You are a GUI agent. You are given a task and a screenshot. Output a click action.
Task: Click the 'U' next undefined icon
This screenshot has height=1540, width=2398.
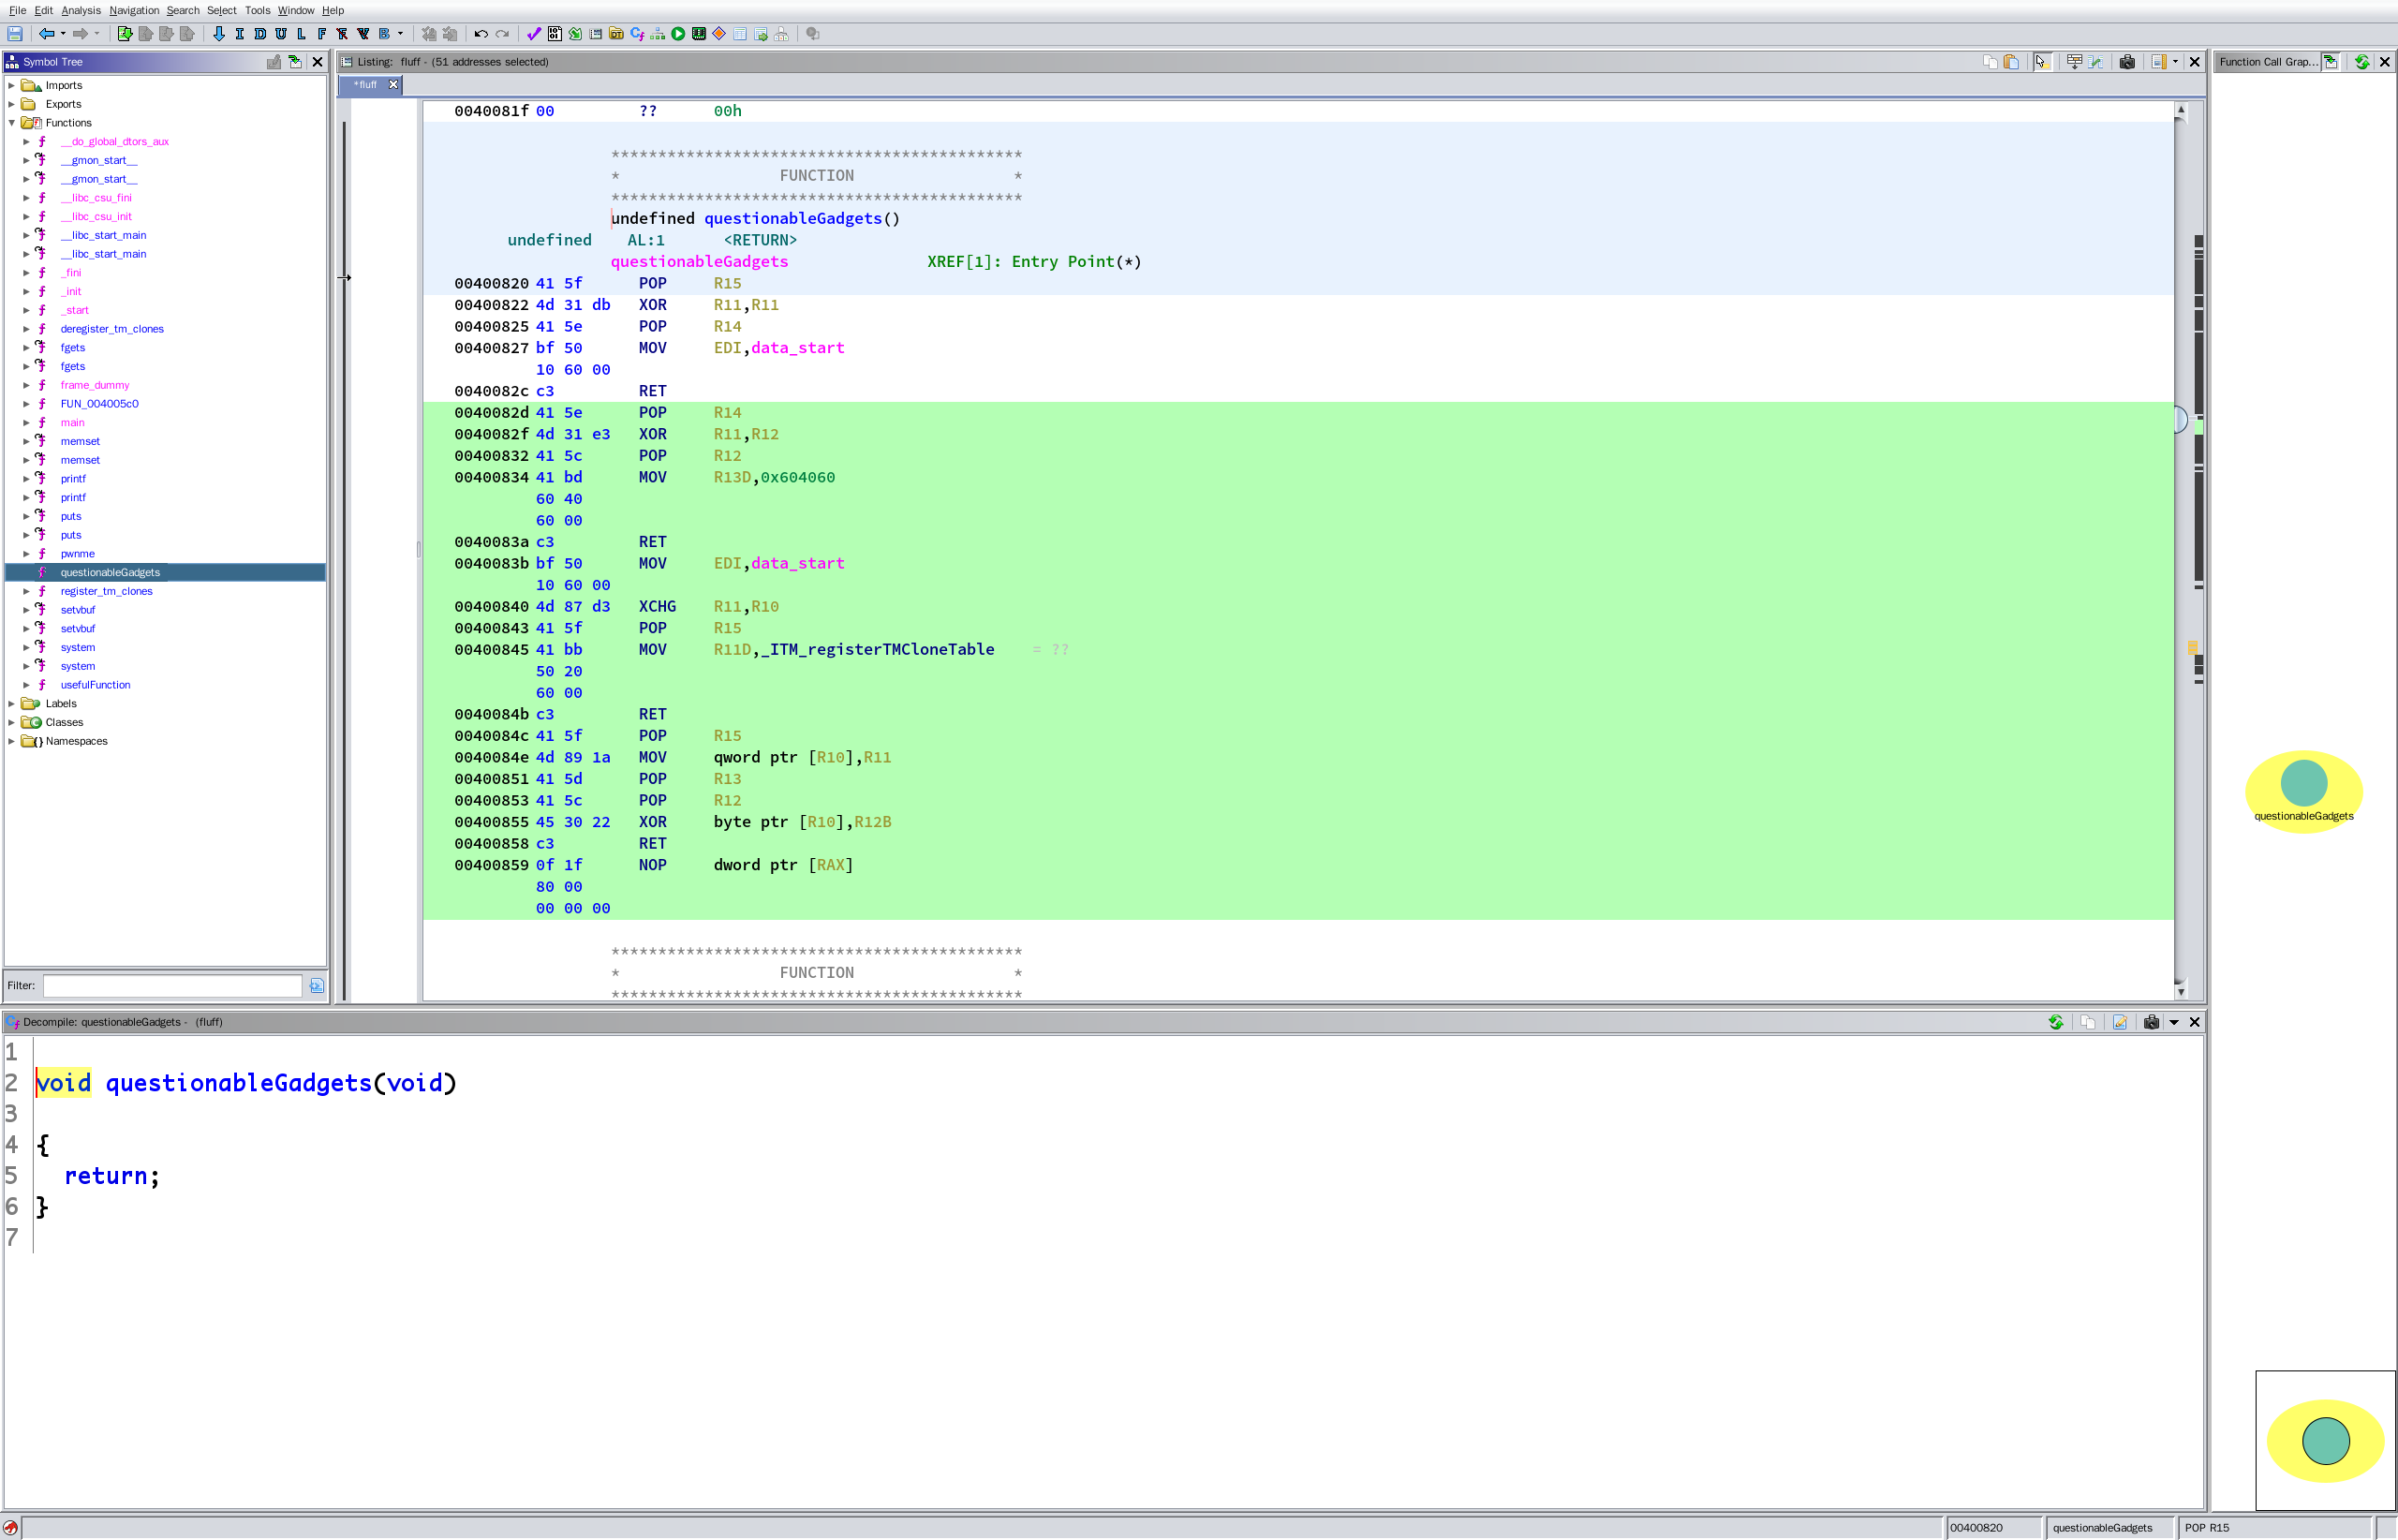click(281, 34)
